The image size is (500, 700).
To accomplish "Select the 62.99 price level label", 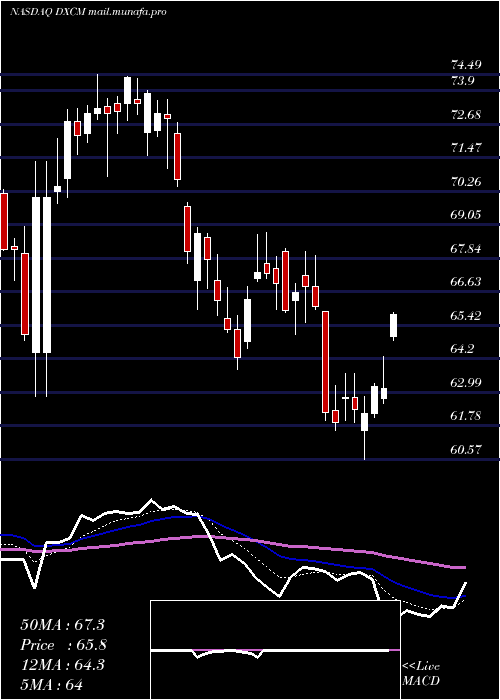I will click(x=467, y=383).
